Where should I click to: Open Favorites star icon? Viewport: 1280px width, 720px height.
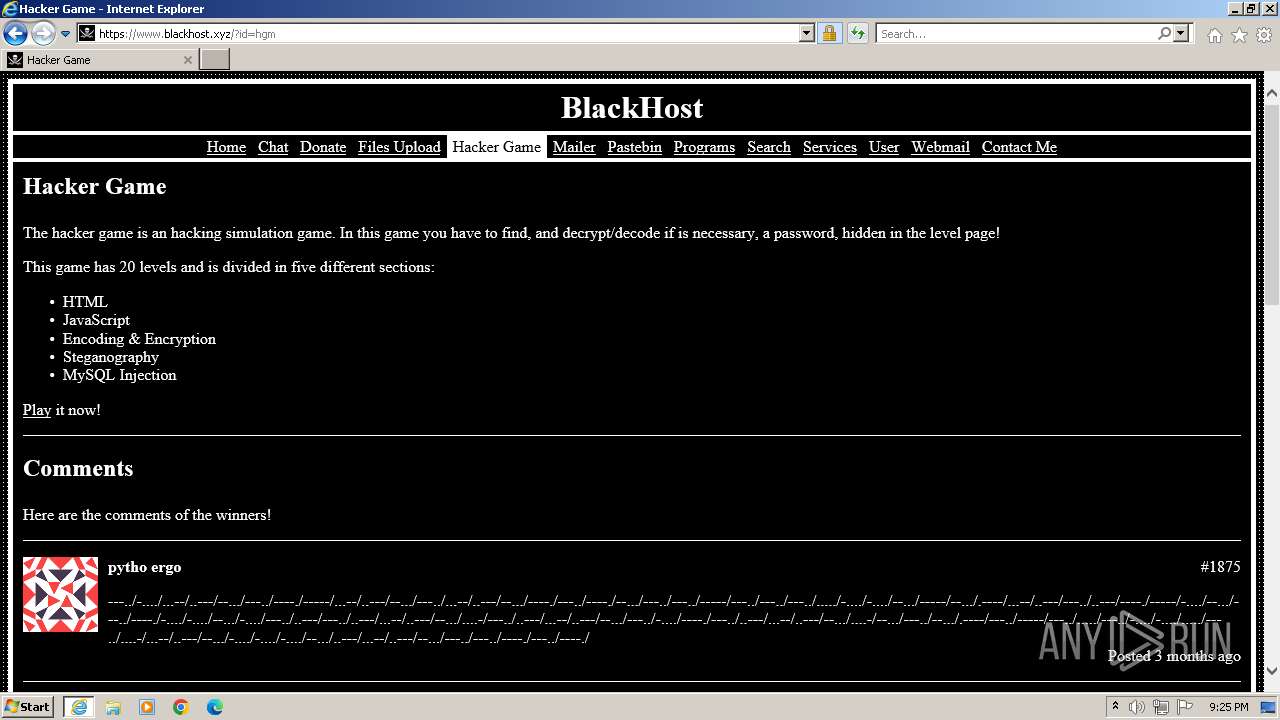point(1239,35)
